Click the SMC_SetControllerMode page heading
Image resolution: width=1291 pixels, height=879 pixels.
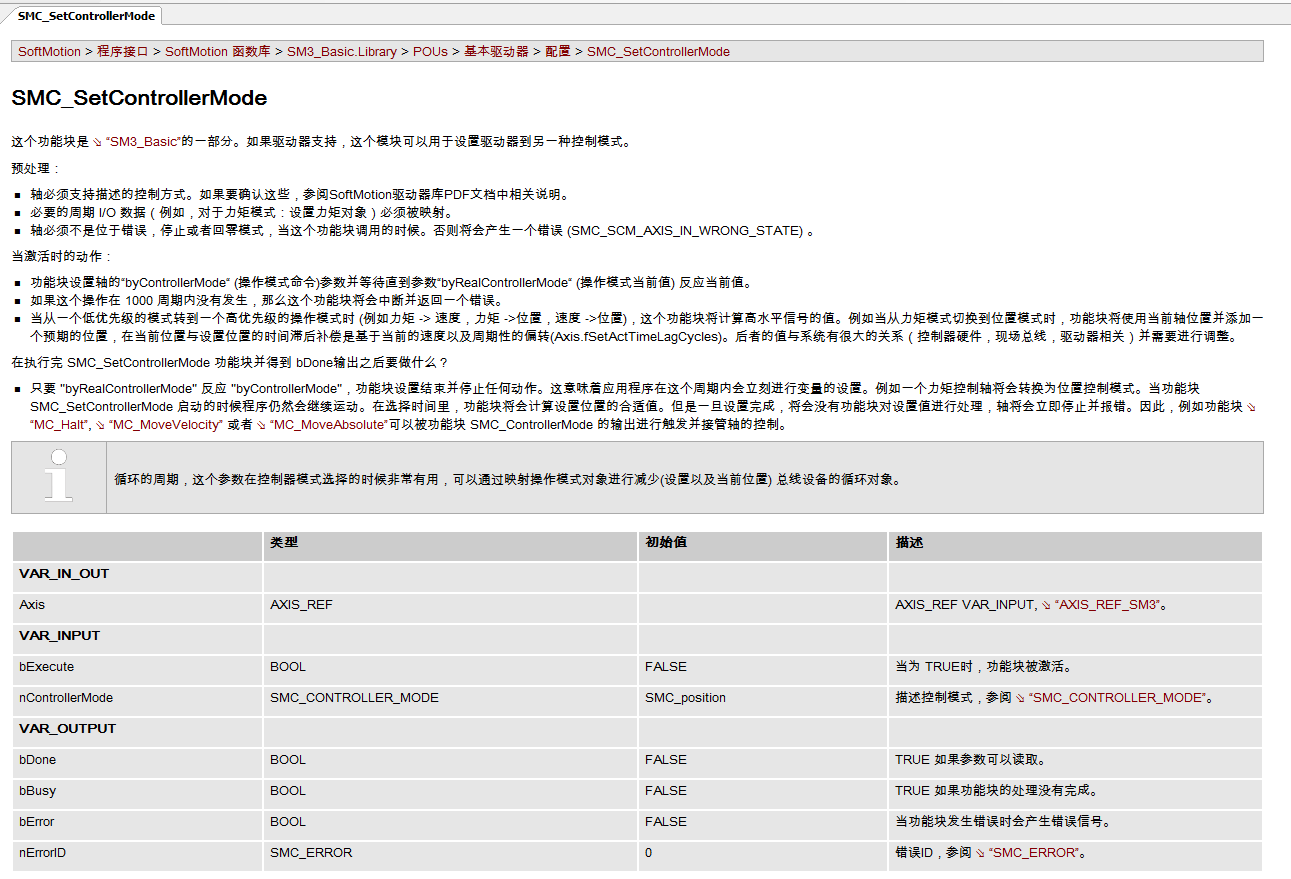(x=139, y=98)
